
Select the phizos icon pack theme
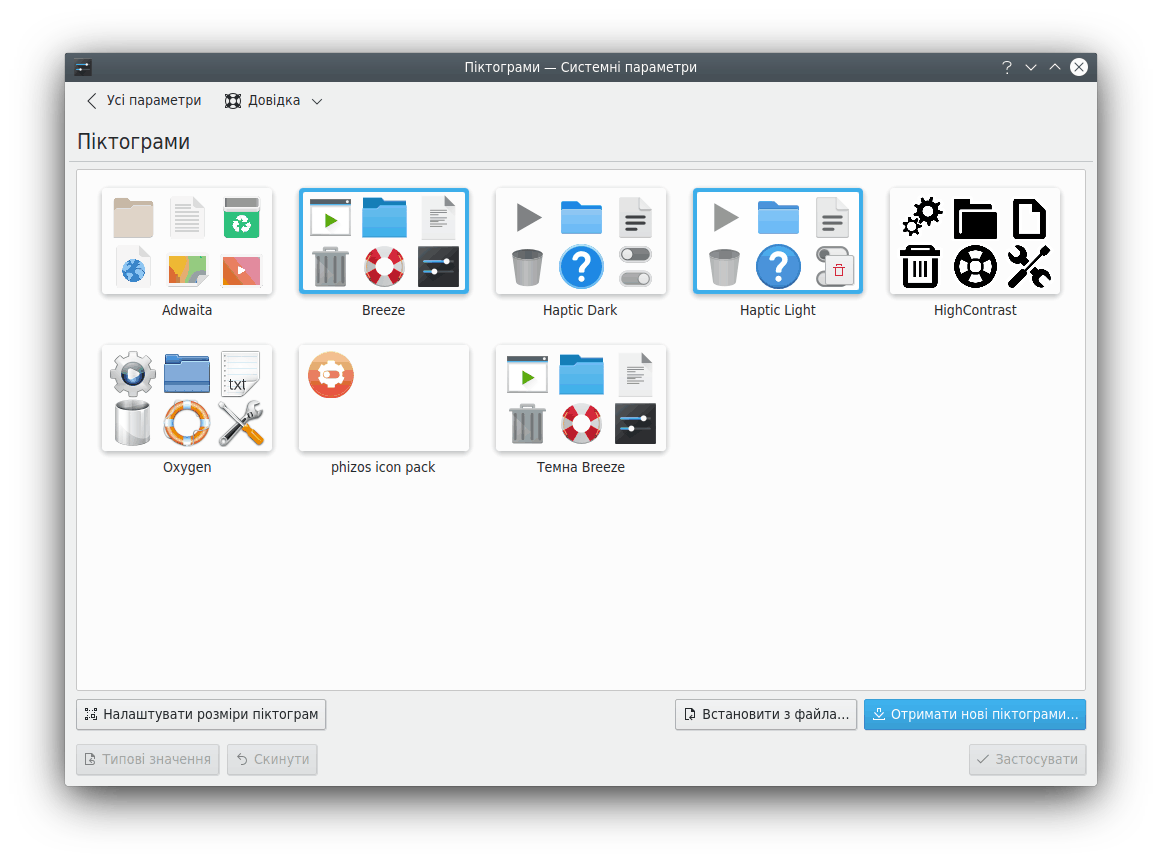point(384,398)
